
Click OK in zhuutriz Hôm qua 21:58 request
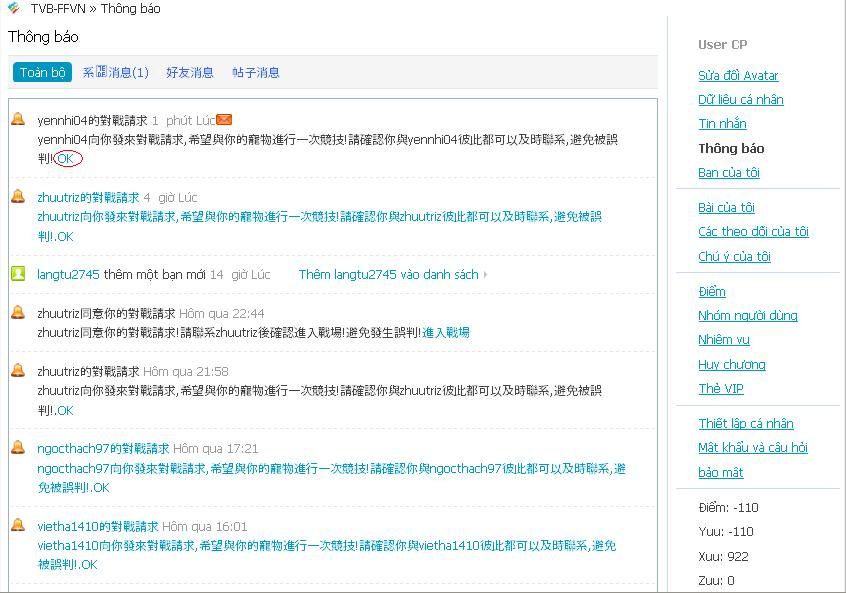tap(65, 411)
